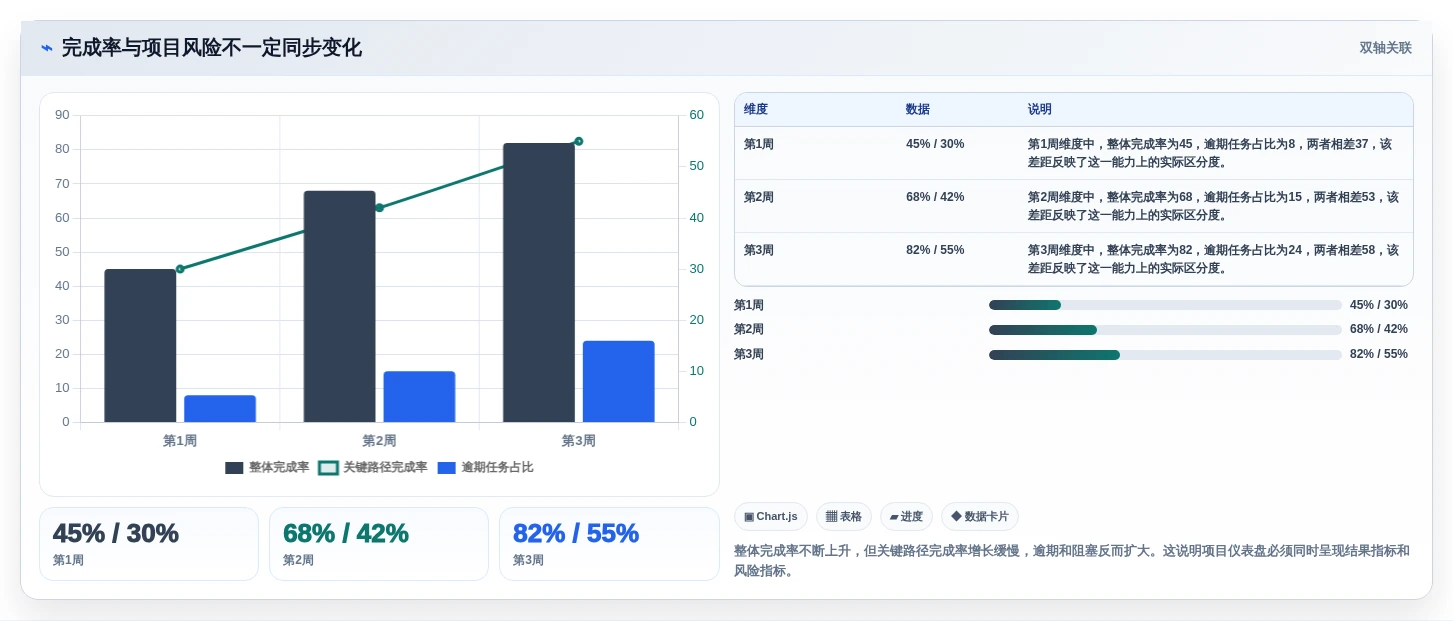1453x621 pixels.
Task: Click the summary paragraph starting 整体完成率不断上升
Action: pos(1072,561)
